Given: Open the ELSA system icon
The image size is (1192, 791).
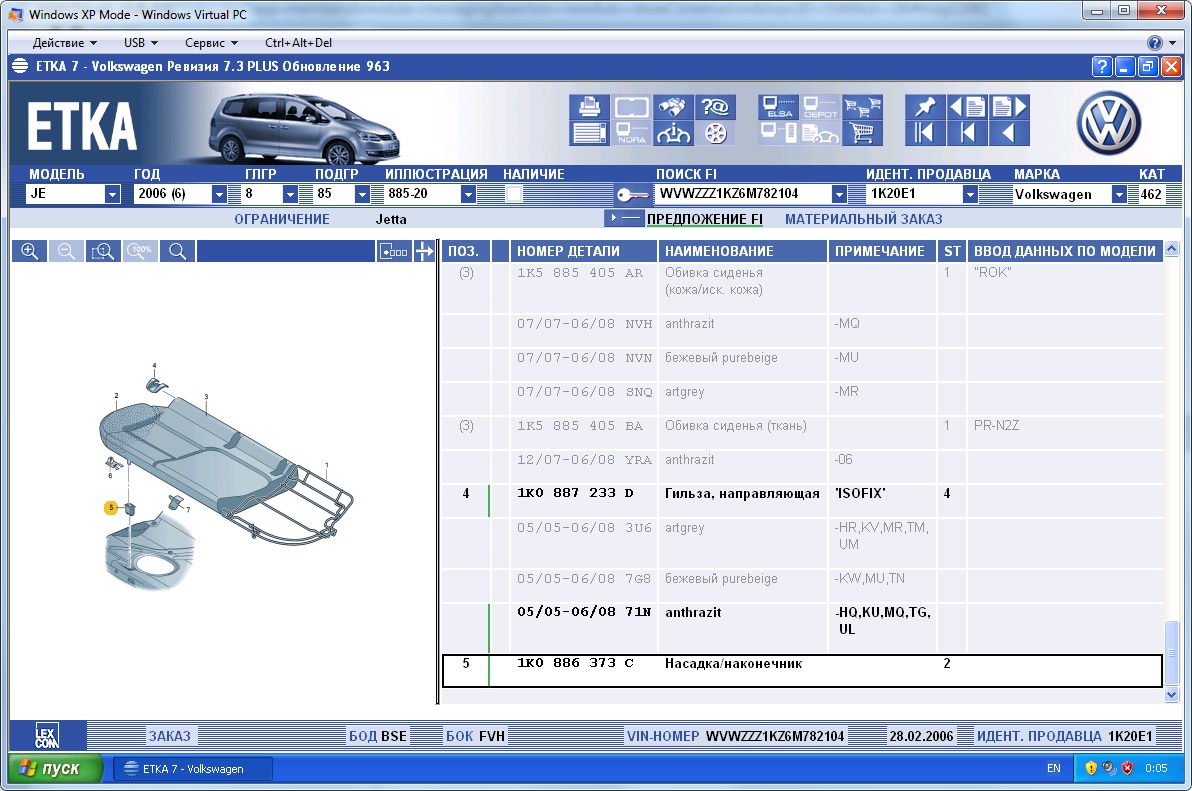Looking at the screenshot, I should pos(778,107).
